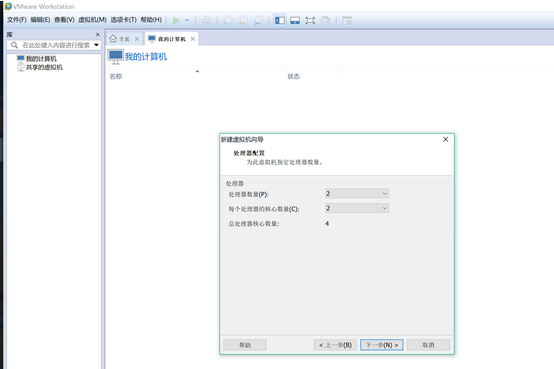The image size is (554, 369).
Task: Click the full screen mode icon
Action: (310, 20)
